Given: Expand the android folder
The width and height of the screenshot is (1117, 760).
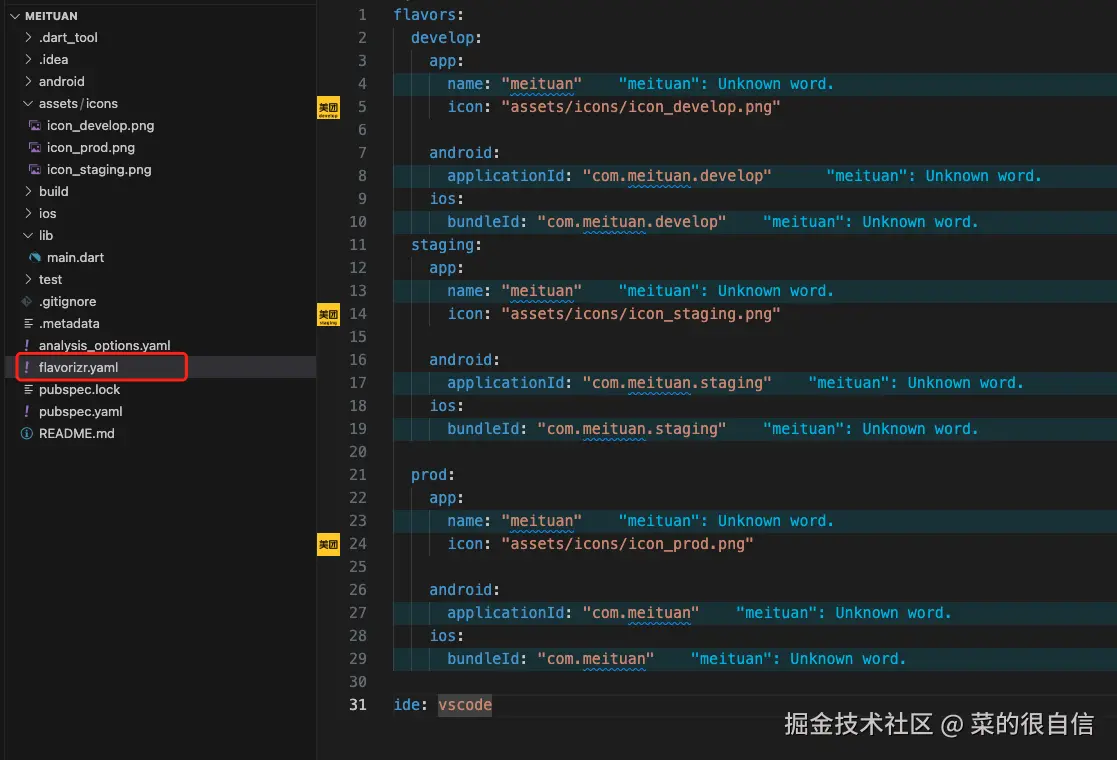Looking at the screenshot, I should point(28,81).
